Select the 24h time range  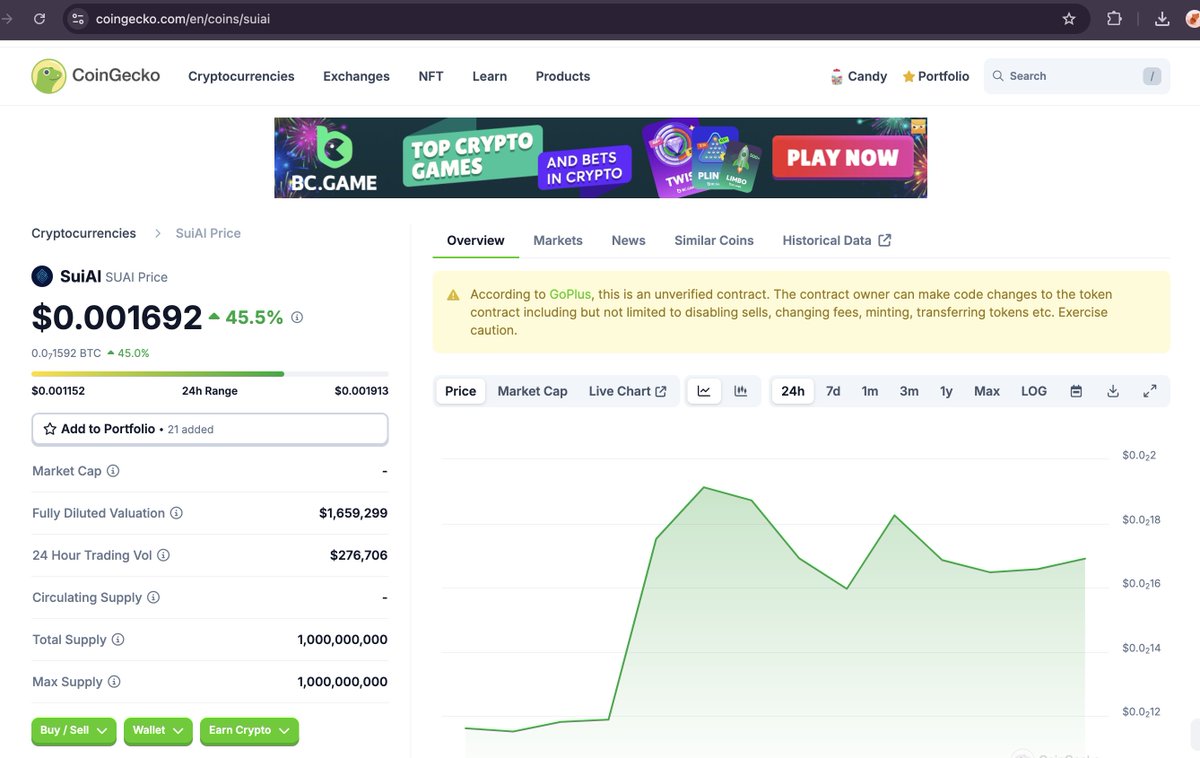point(793,391)
